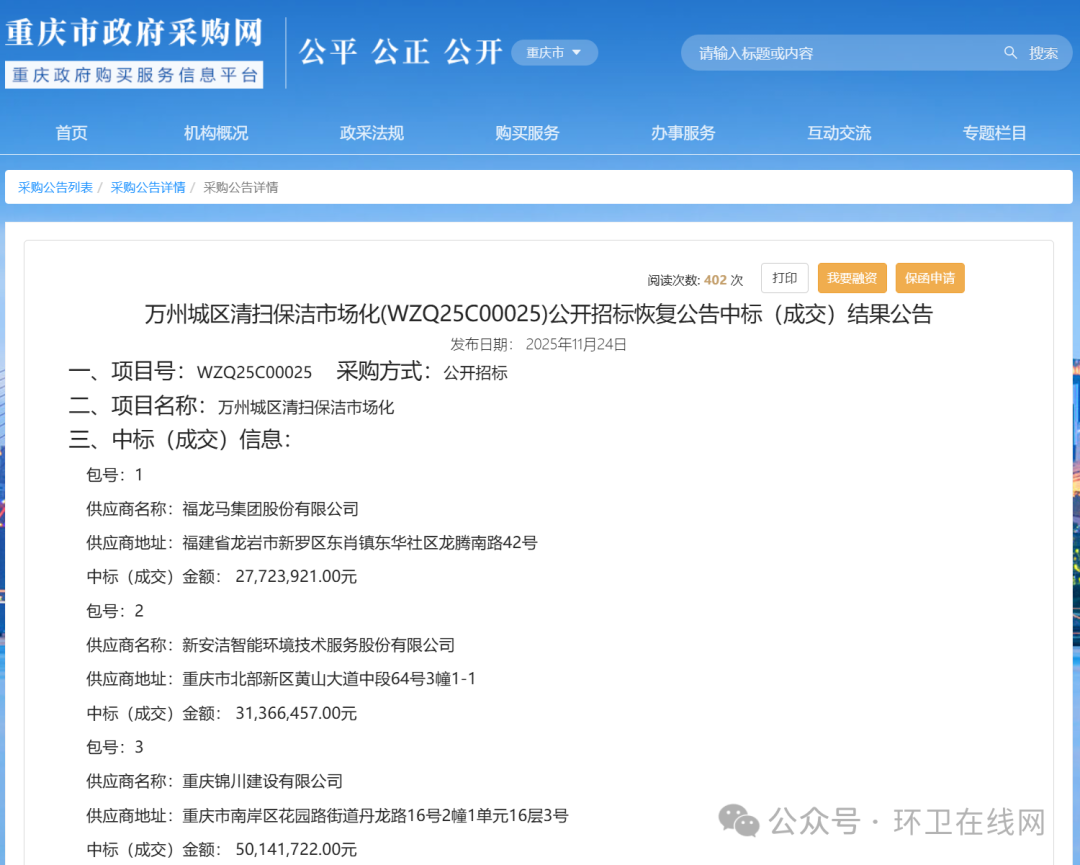
Task: Select the amount 27,723,921.00元
Action: point(296,576)
